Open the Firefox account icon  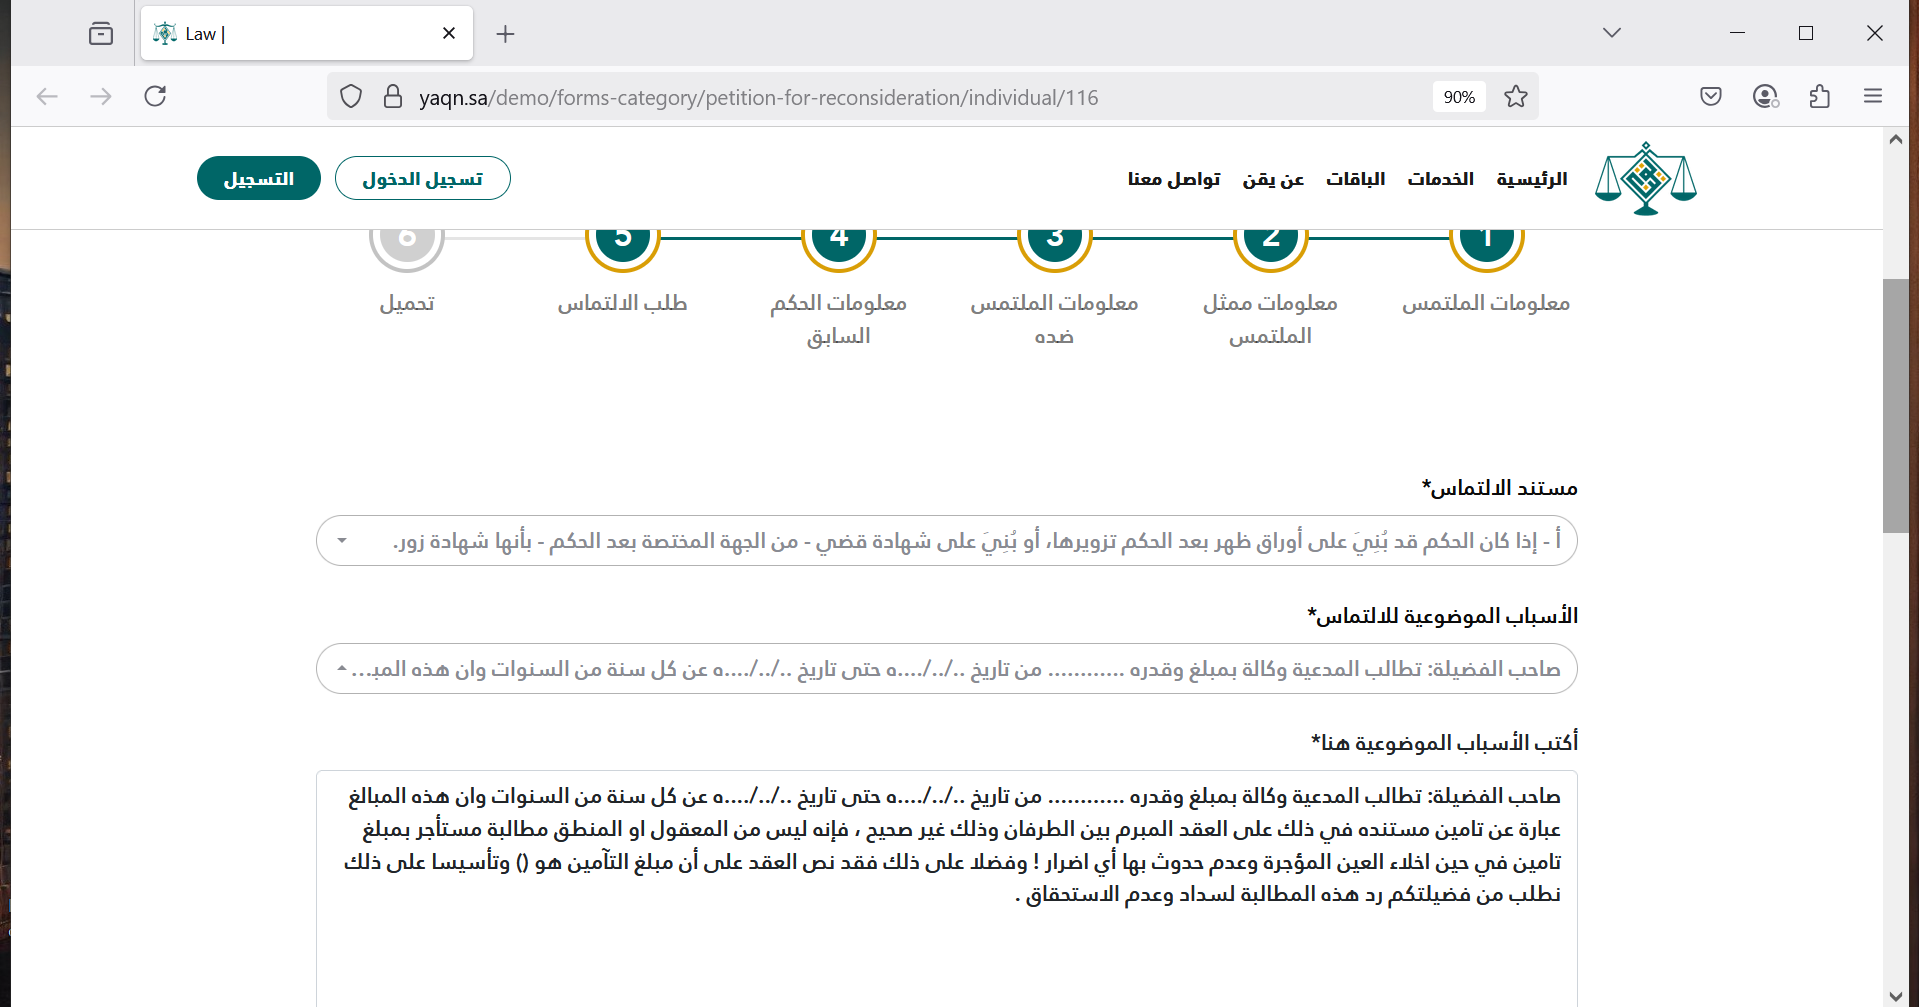tap(1765, 97)
